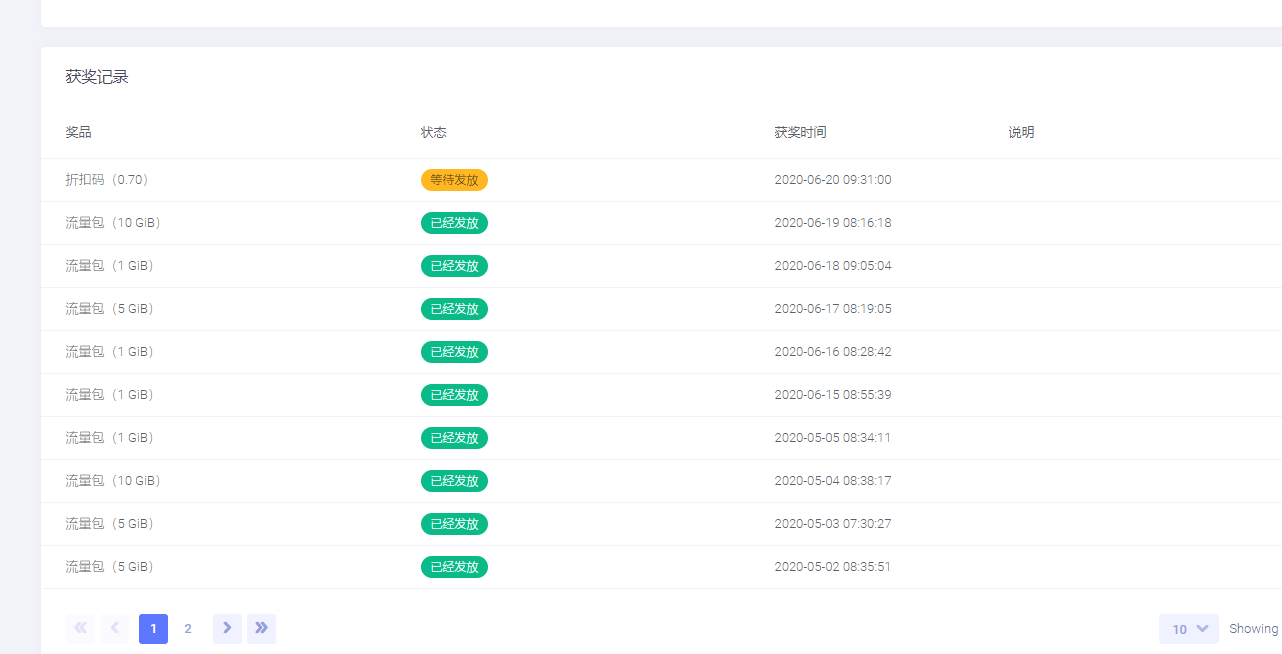Click the 奖品 column header
1282x654 pixels.
(78, 132)
